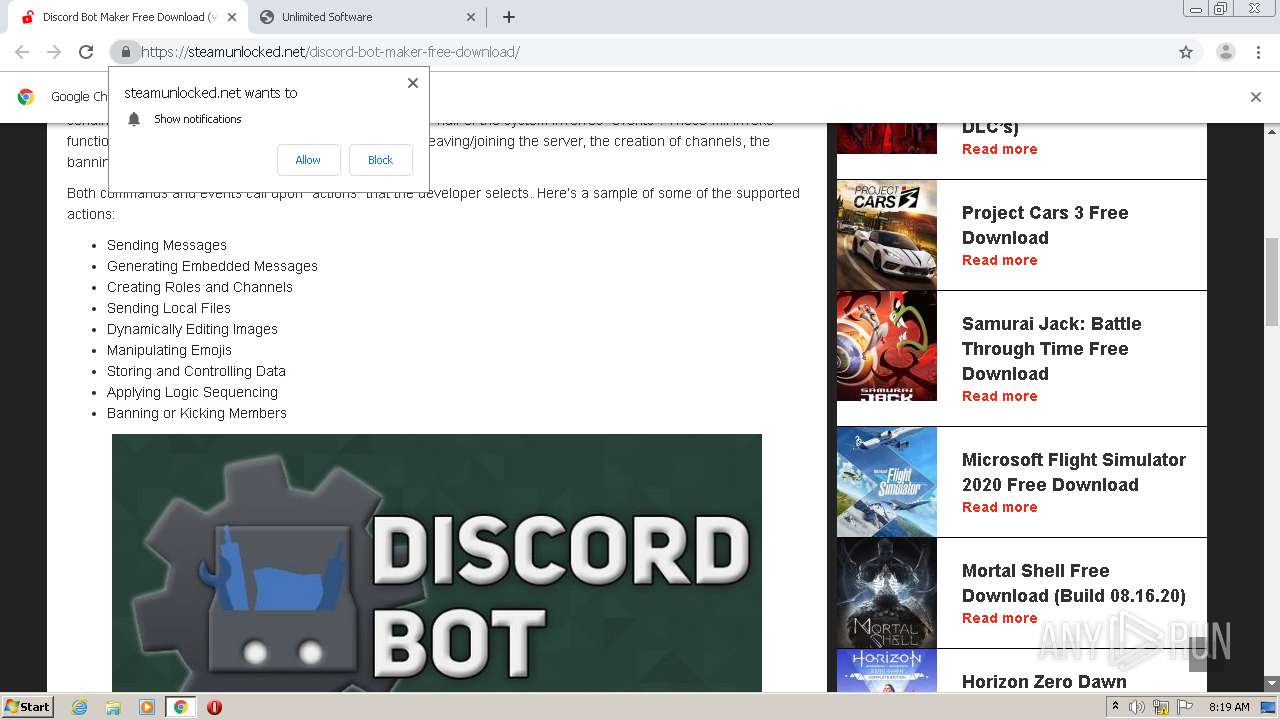Image resolution: width=1280 pixels, height=720 pixels.
Task: Click the Google Chrome logo in info bar
Action: pyautogui.click(x=26, y=97)
